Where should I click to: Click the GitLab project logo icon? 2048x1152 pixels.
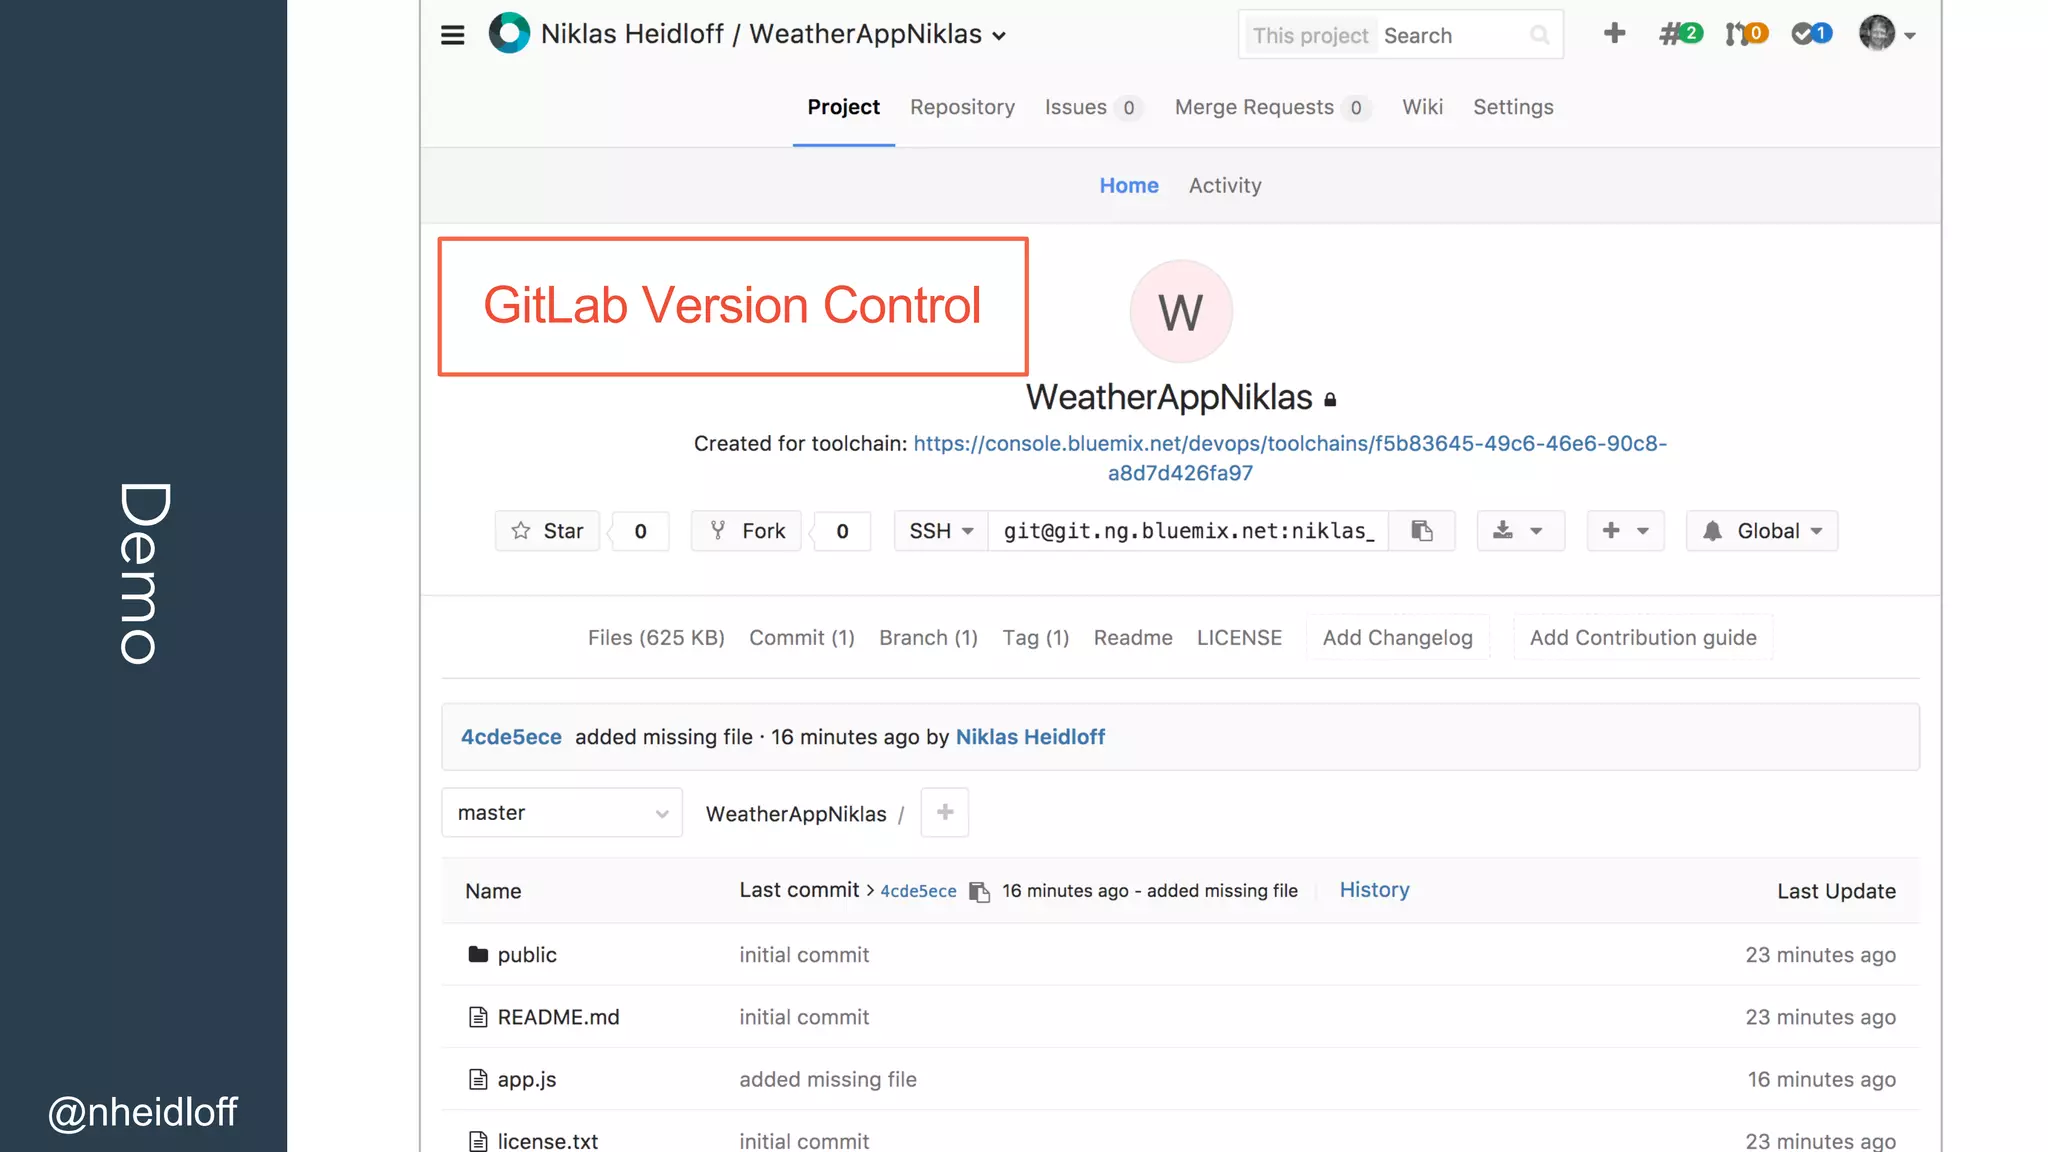click(x=509, y=33)
